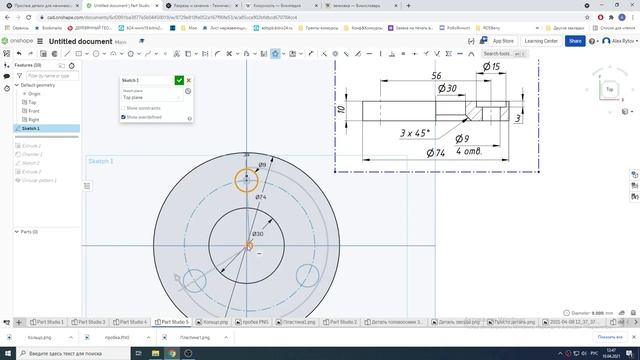Open the help question mark menu
Screen dimensions: 640x360
592,41
